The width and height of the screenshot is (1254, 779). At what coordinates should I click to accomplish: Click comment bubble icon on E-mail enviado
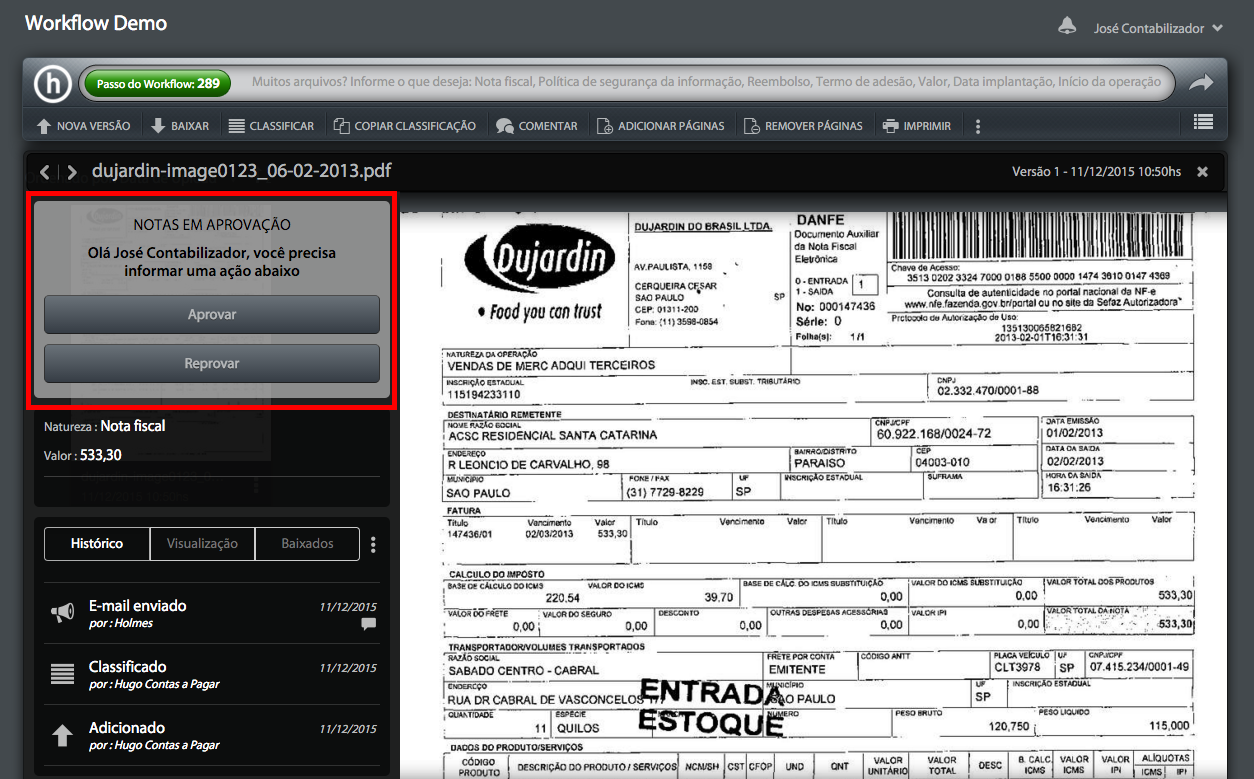click(369, 624)
